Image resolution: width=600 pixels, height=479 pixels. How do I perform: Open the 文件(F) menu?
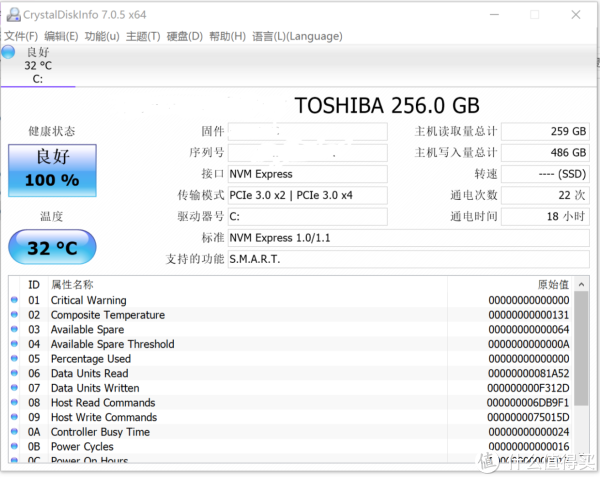pyautogui.click(x=21, y=36)
